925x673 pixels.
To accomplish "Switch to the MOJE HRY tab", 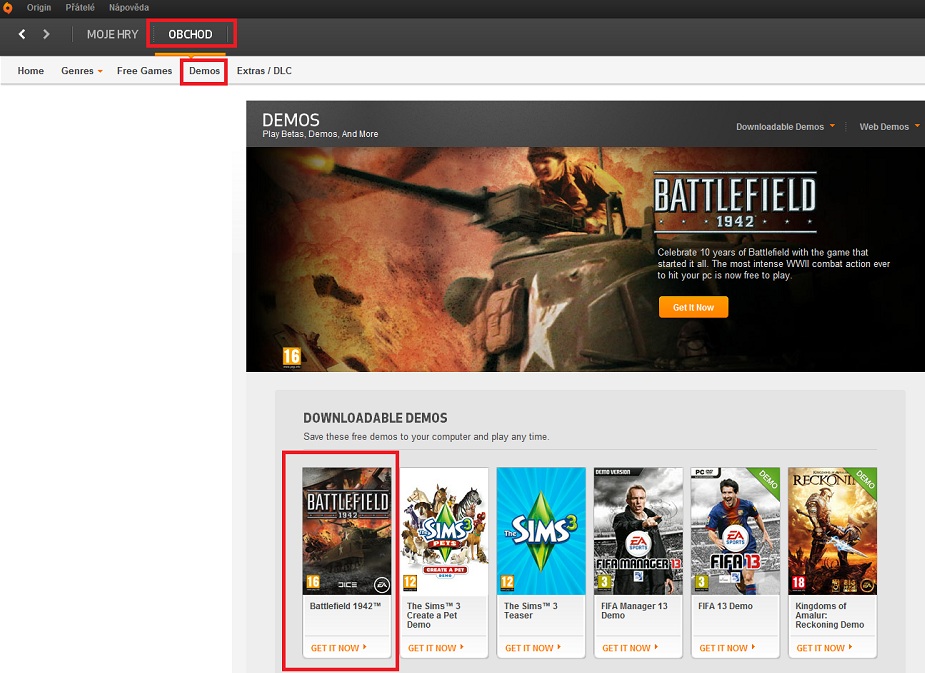I will point(113,34).
